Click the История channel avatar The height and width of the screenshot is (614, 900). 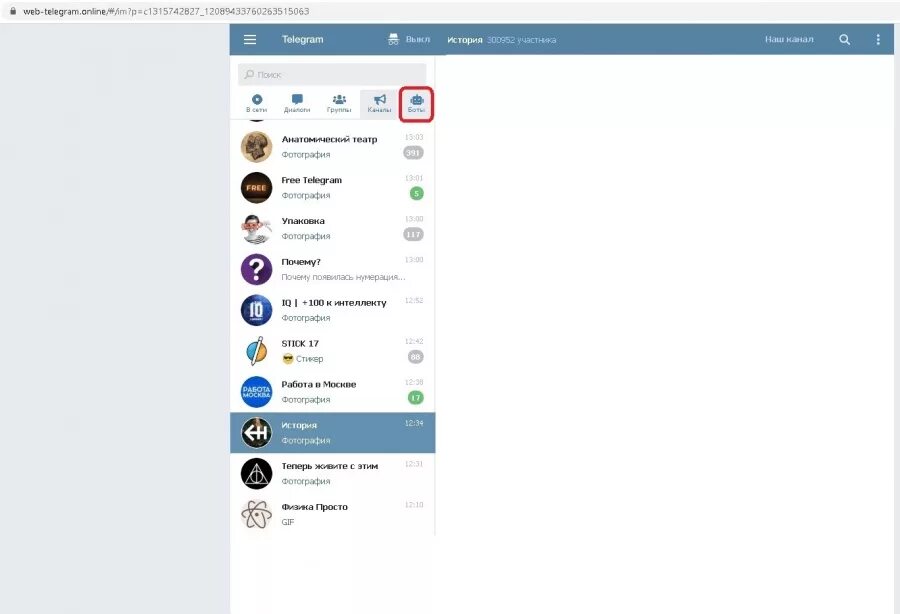coord(256,433)
